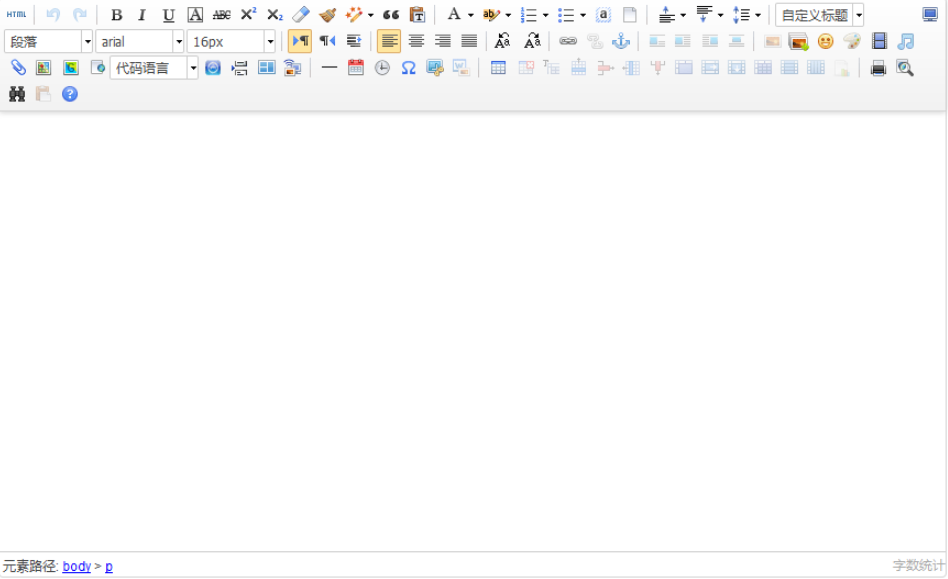This screenshot has height=579, width=948.
Task: Paste as plain text
Action: pyautogui.click(x=417, y=15)
